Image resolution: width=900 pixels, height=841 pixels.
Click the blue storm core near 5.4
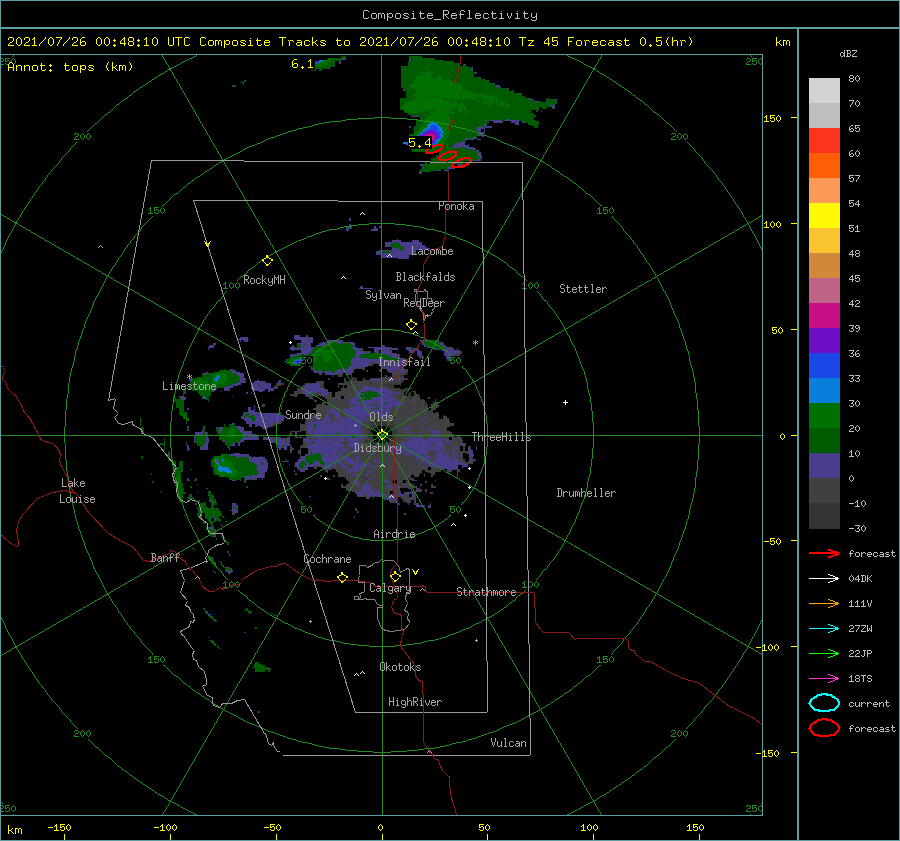[432, 131]
